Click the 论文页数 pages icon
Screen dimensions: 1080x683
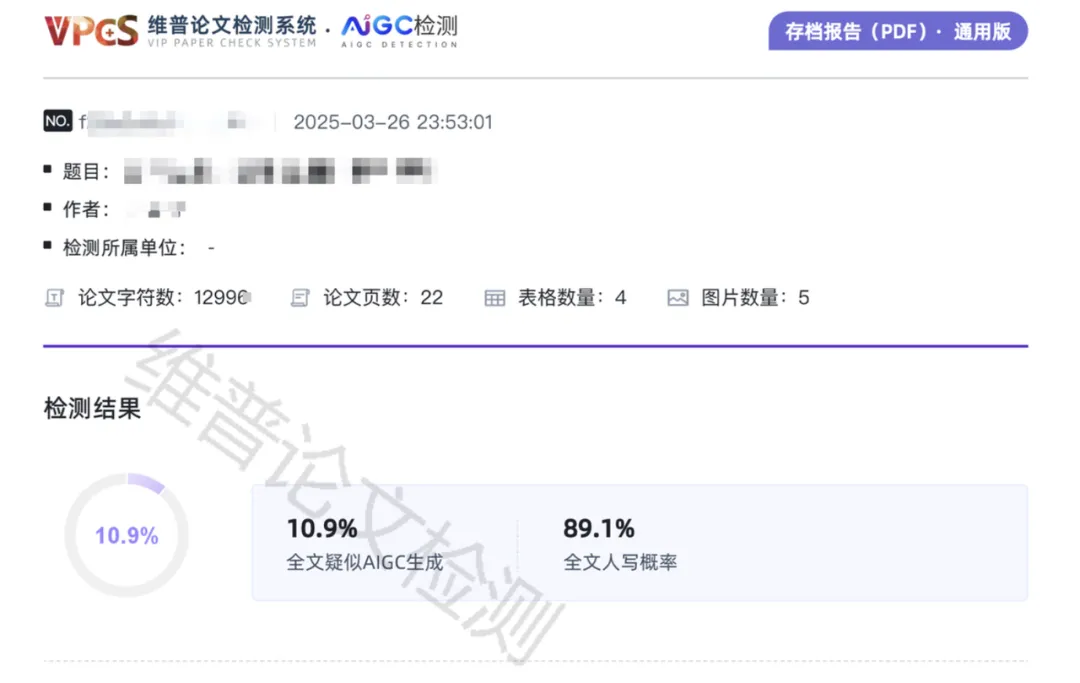point(300,298)
